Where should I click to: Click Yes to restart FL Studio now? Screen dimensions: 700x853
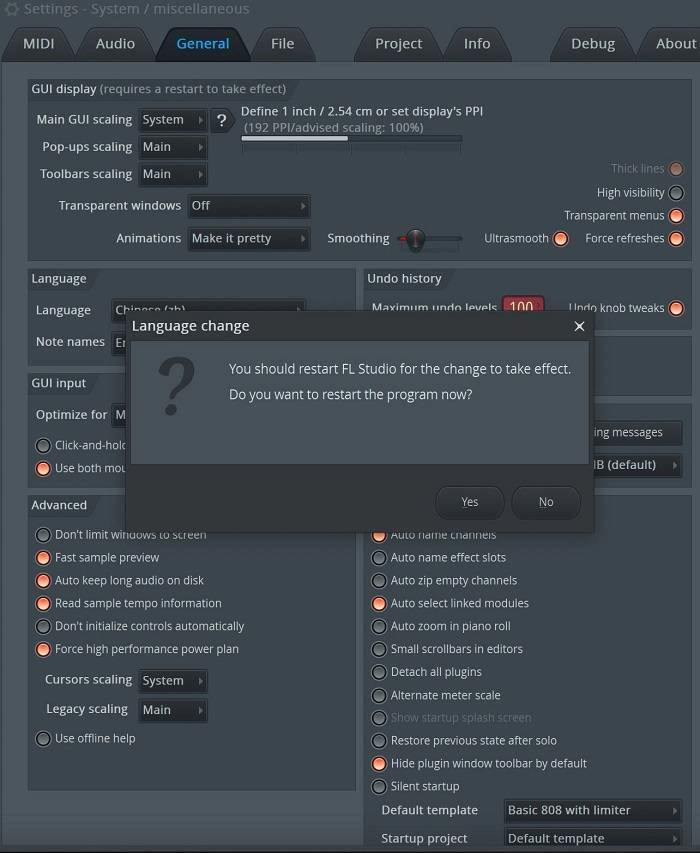(x=469, y=502)
